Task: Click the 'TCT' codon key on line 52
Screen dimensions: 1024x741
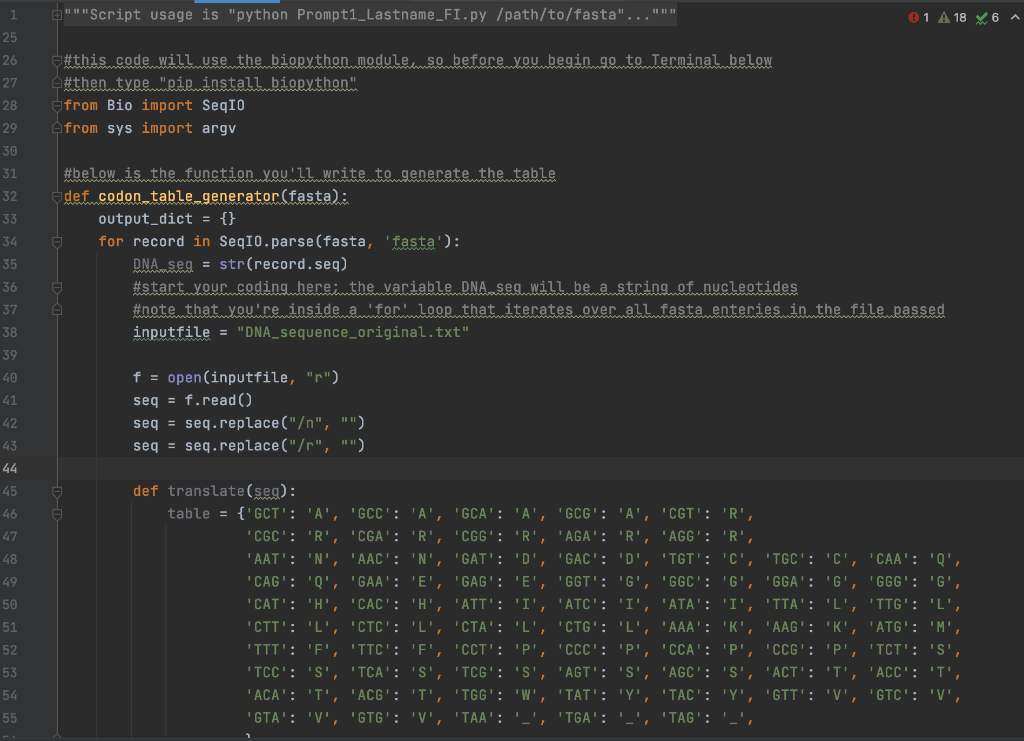Action: (x=889, y=651)
